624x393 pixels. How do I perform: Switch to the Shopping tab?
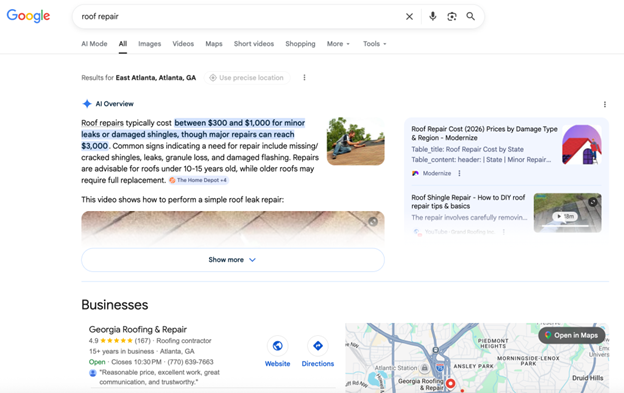coord(300,44)
